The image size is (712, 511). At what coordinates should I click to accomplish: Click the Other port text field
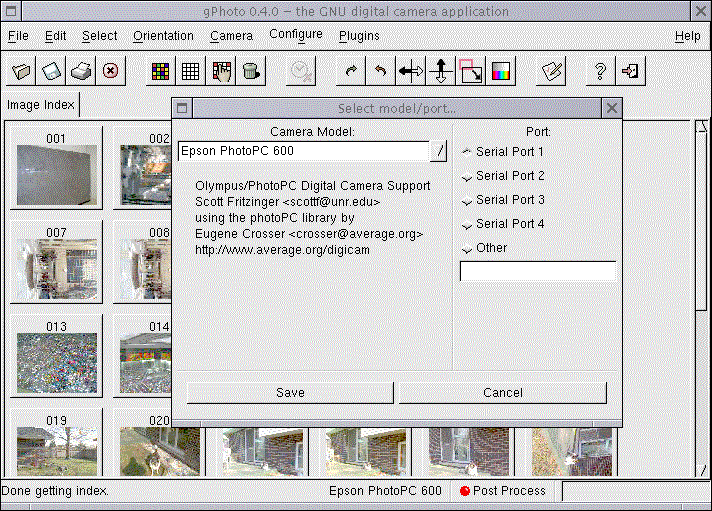pyautogui.click(x=538, y=271)
